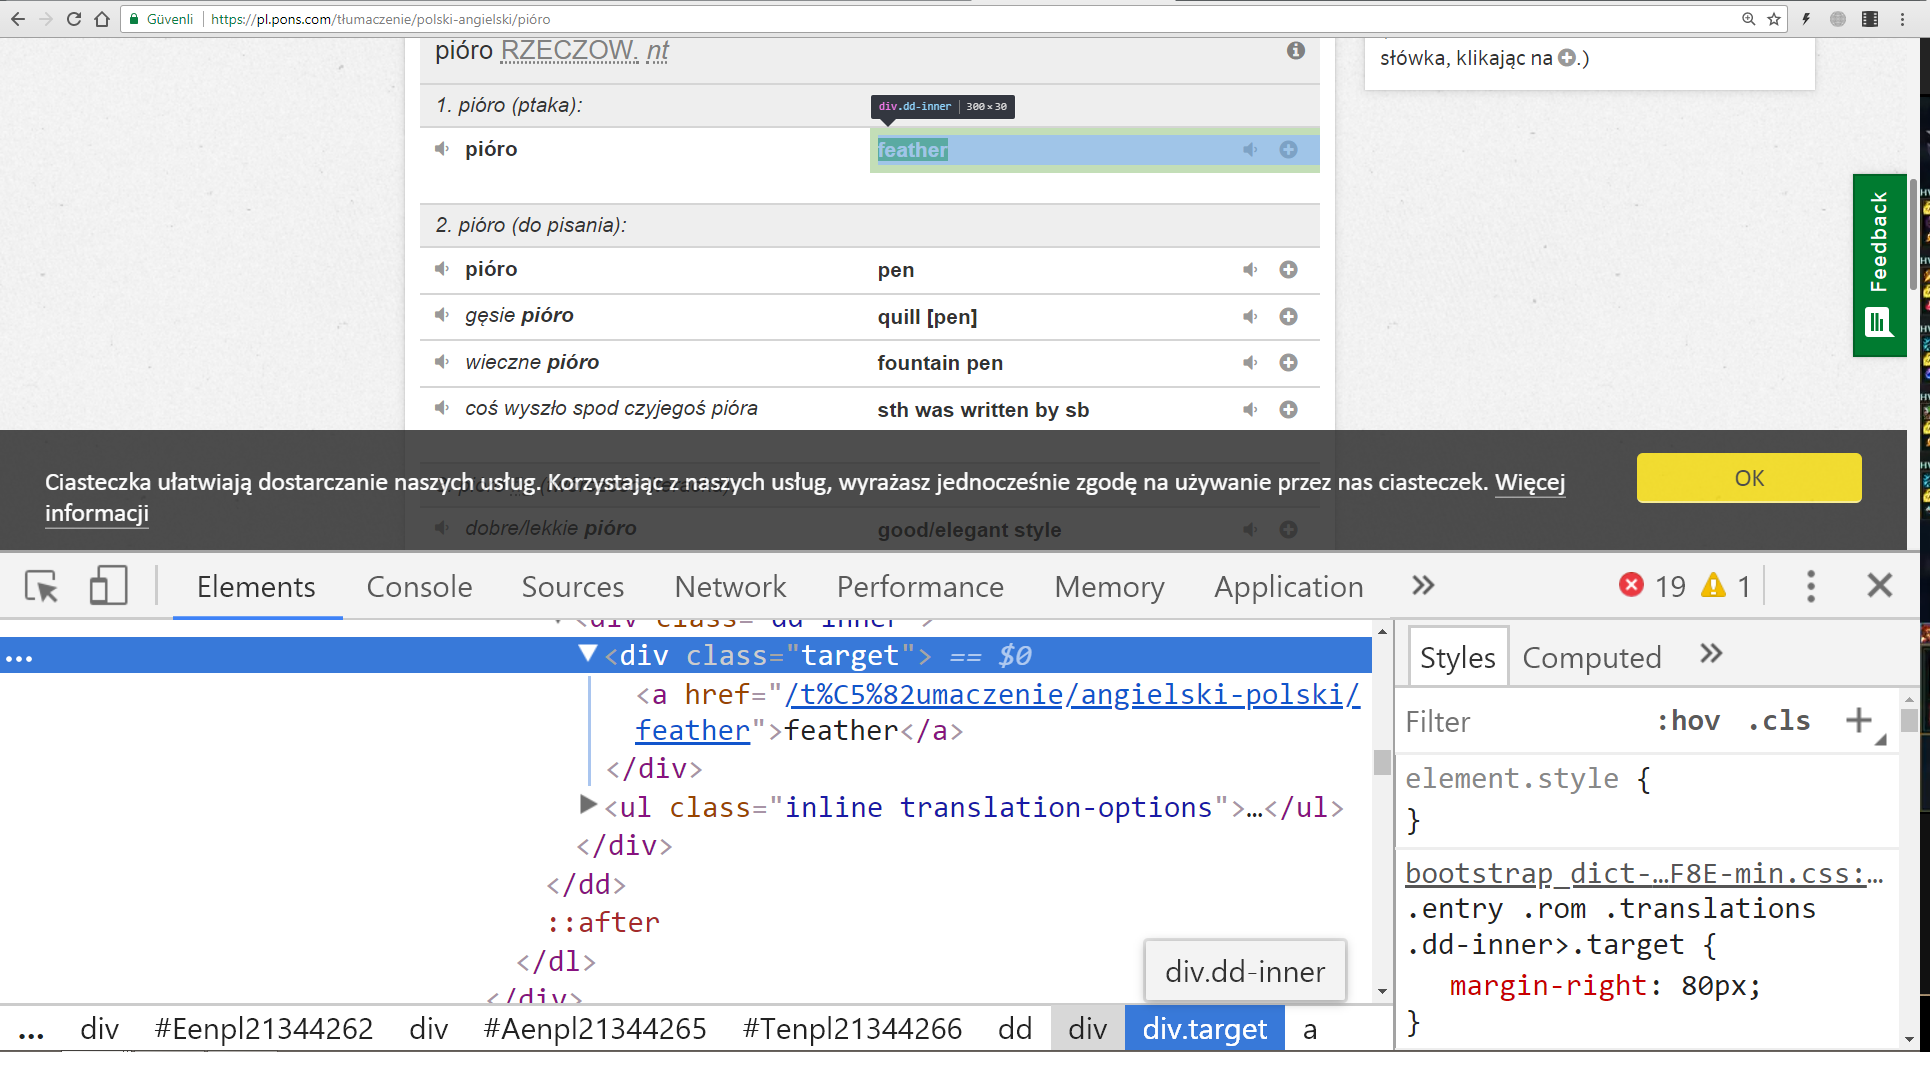Open Więcej informacji cookie link
The width and height of the screenshot is (1930, 1078).
click(x=1530, y=483)
